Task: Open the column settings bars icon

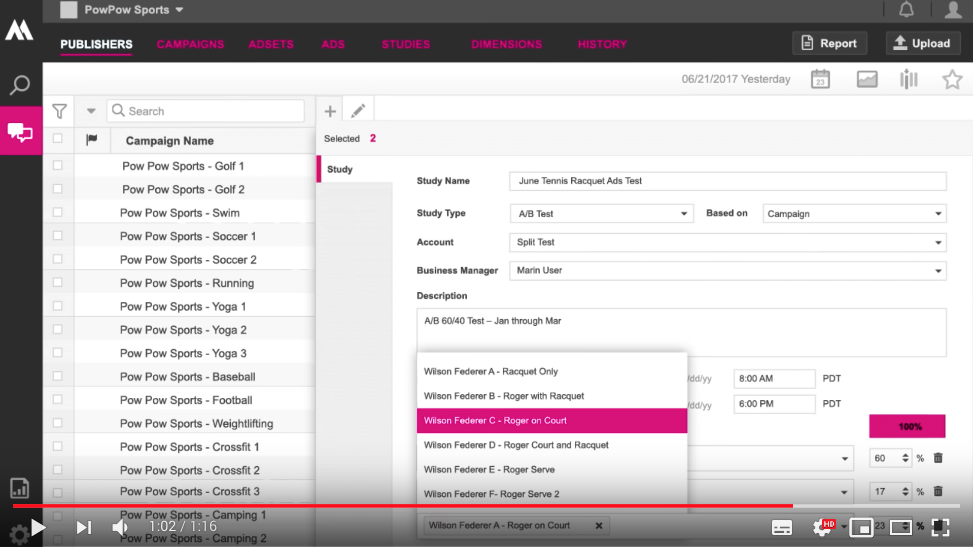Action: click(x=908, y=79)
